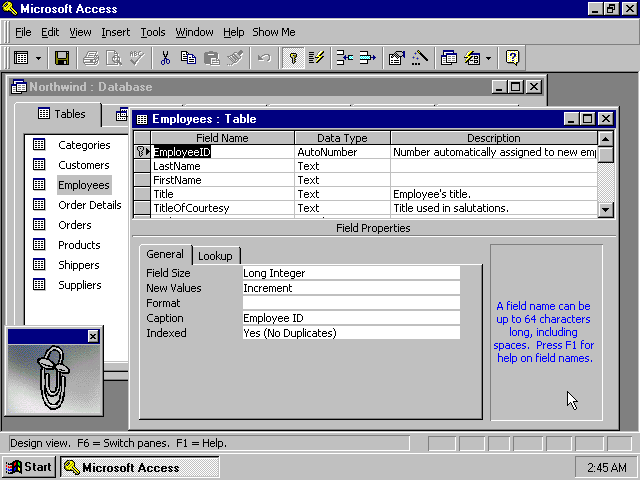Select the Employees table in the list
Screen dimensions: 640x480
point(84,185)
